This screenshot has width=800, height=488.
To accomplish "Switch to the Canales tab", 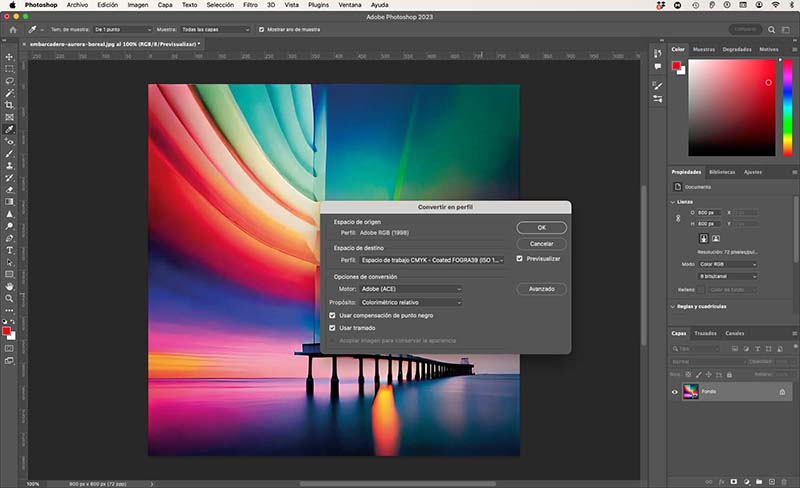I will click(735, 333).
